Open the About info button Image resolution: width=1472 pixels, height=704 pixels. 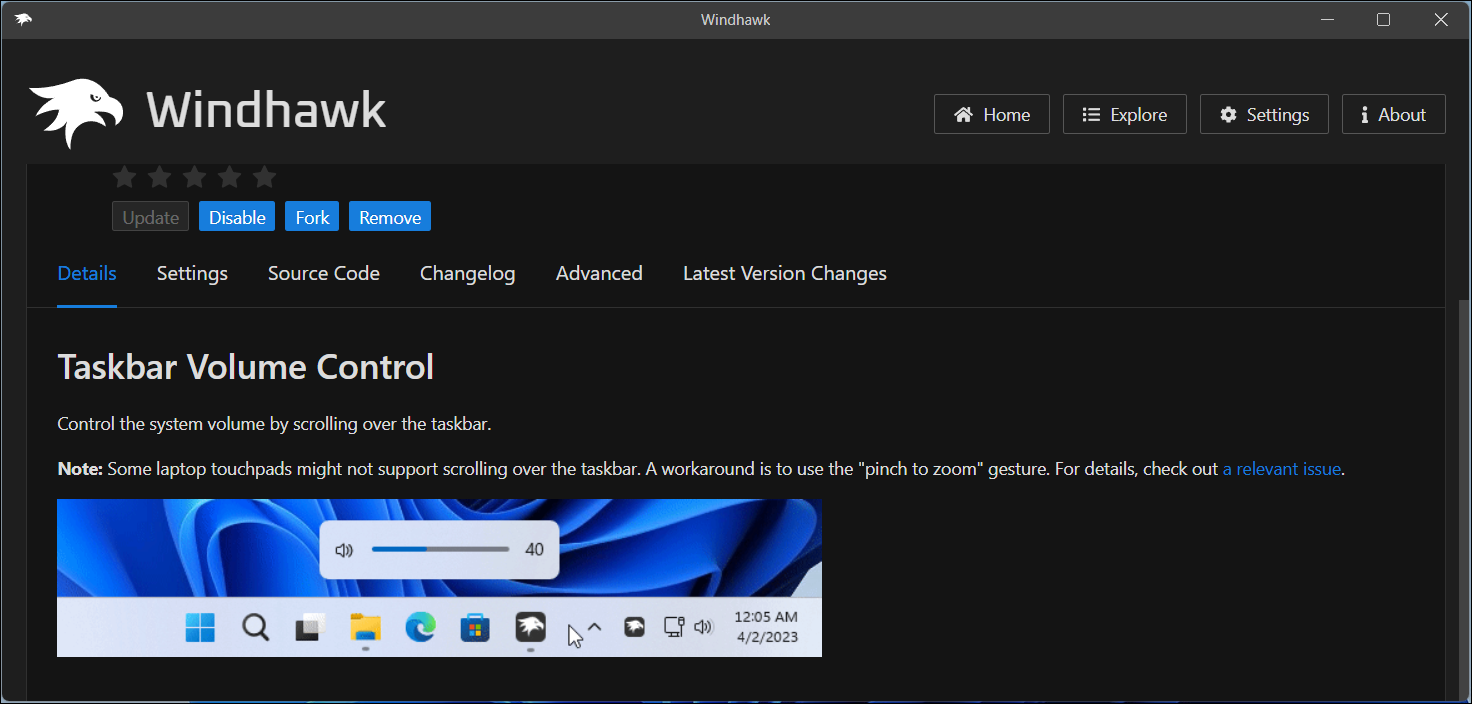tap(1392, 115)
